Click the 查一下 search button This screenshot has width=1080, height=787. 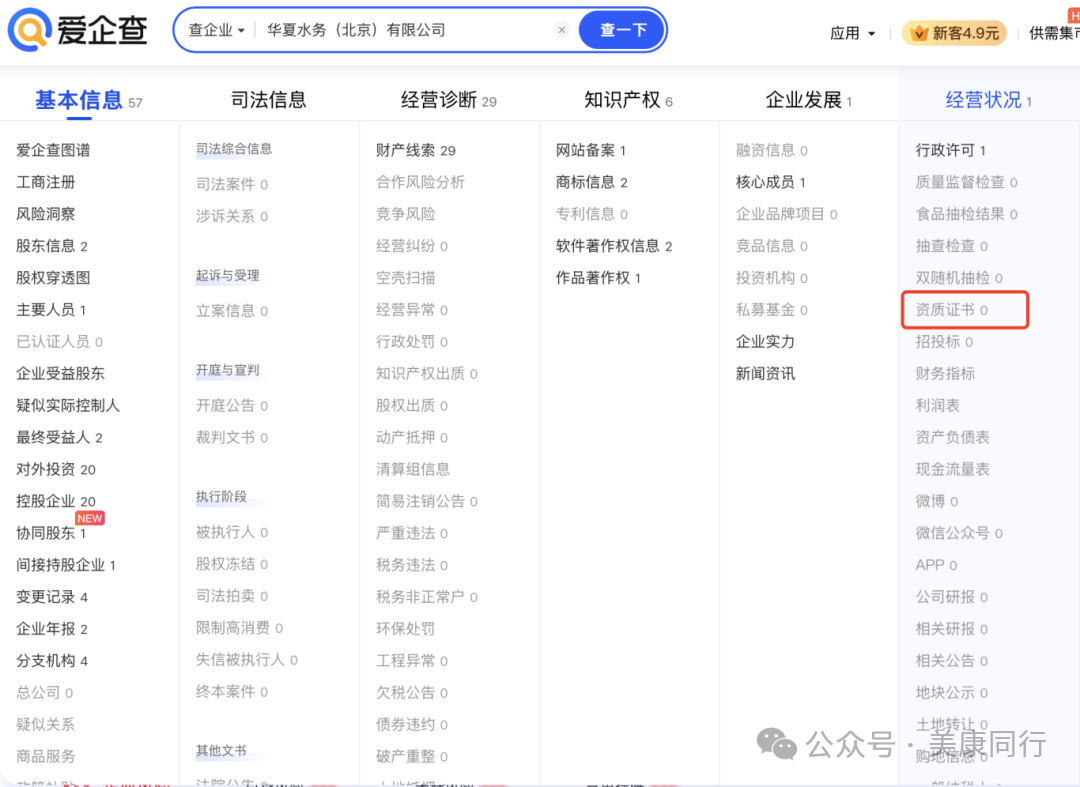(622, 30)
